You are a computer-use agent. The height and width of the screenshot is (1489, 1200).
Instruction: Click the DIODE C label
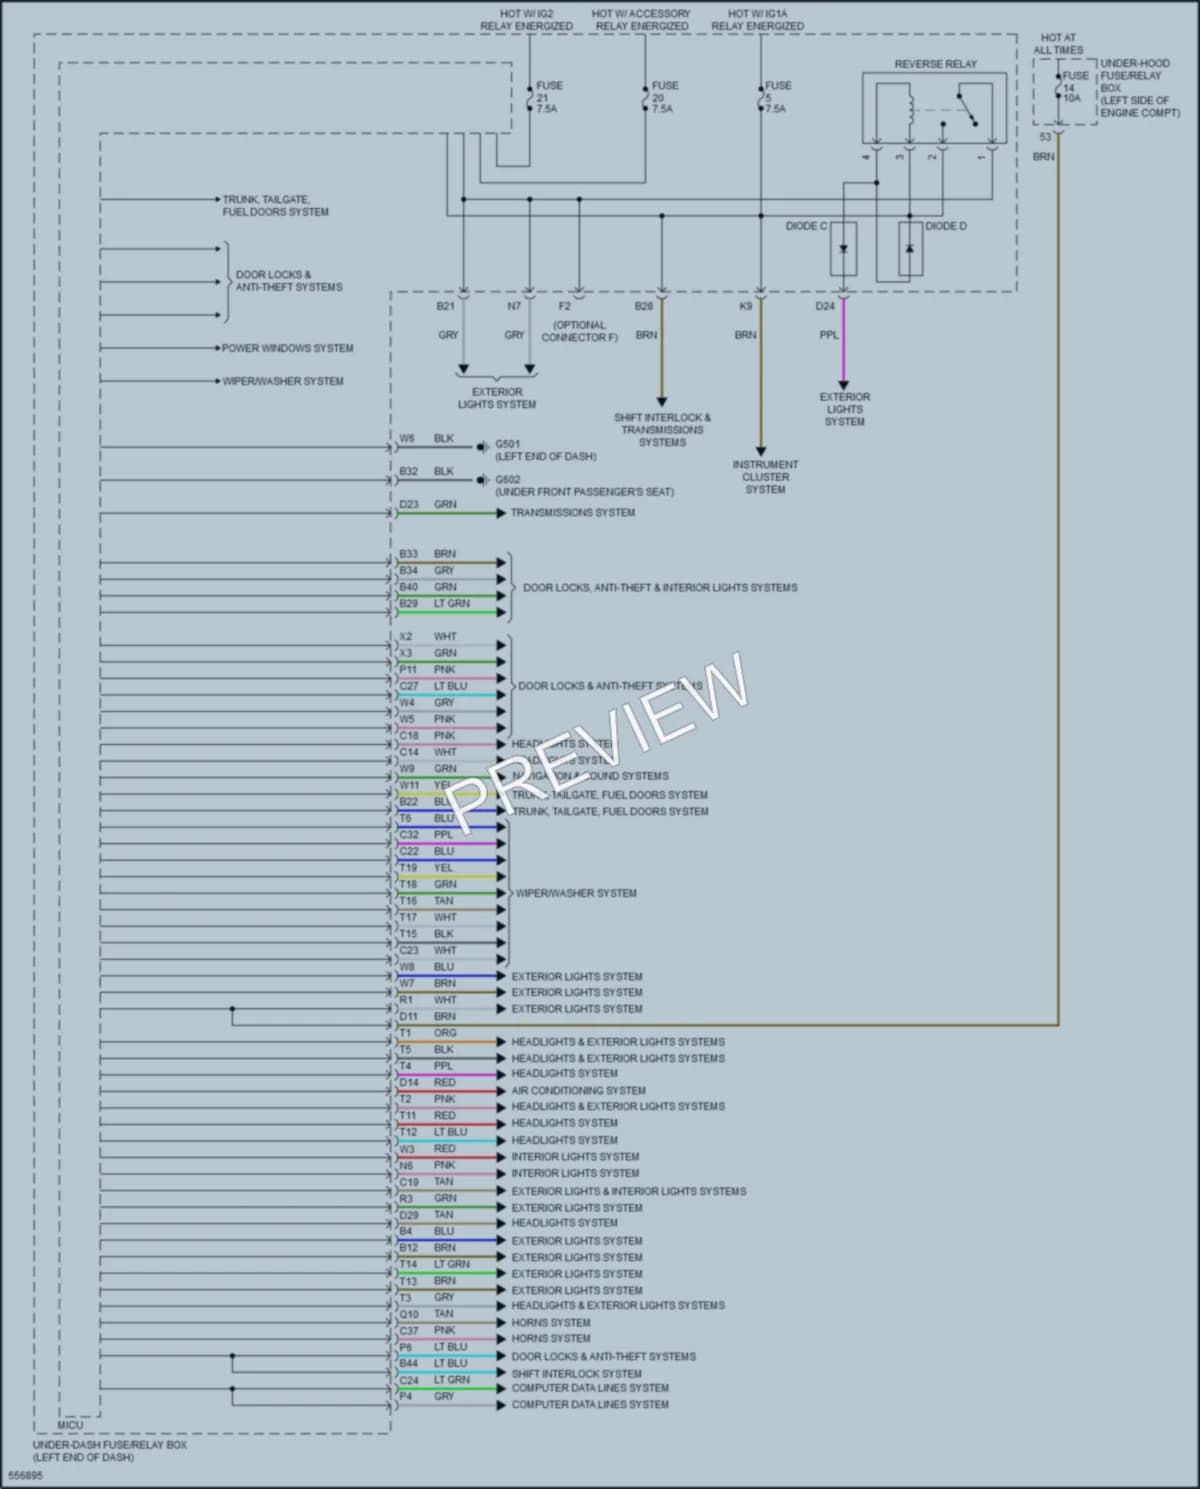point(806,227)
